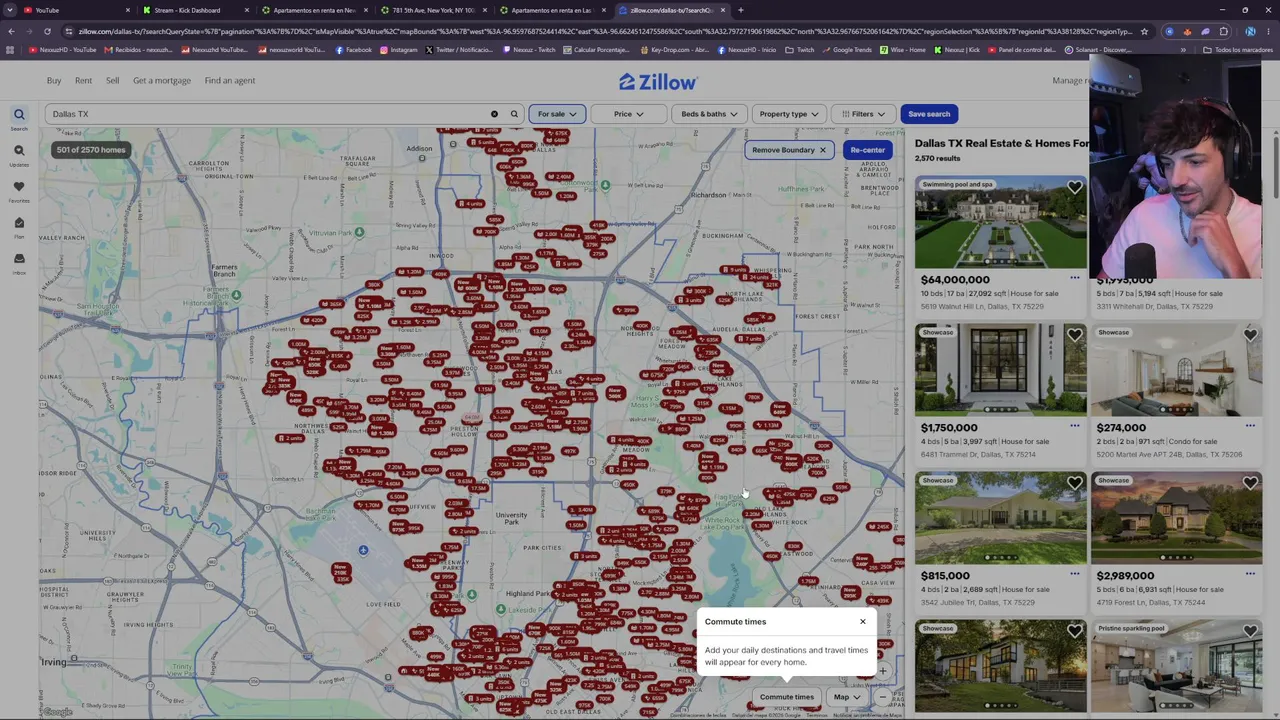The height and width of the screenshot is (720, 1280).
Task: Open the $815,000 listing photo
Action: 1000,518
